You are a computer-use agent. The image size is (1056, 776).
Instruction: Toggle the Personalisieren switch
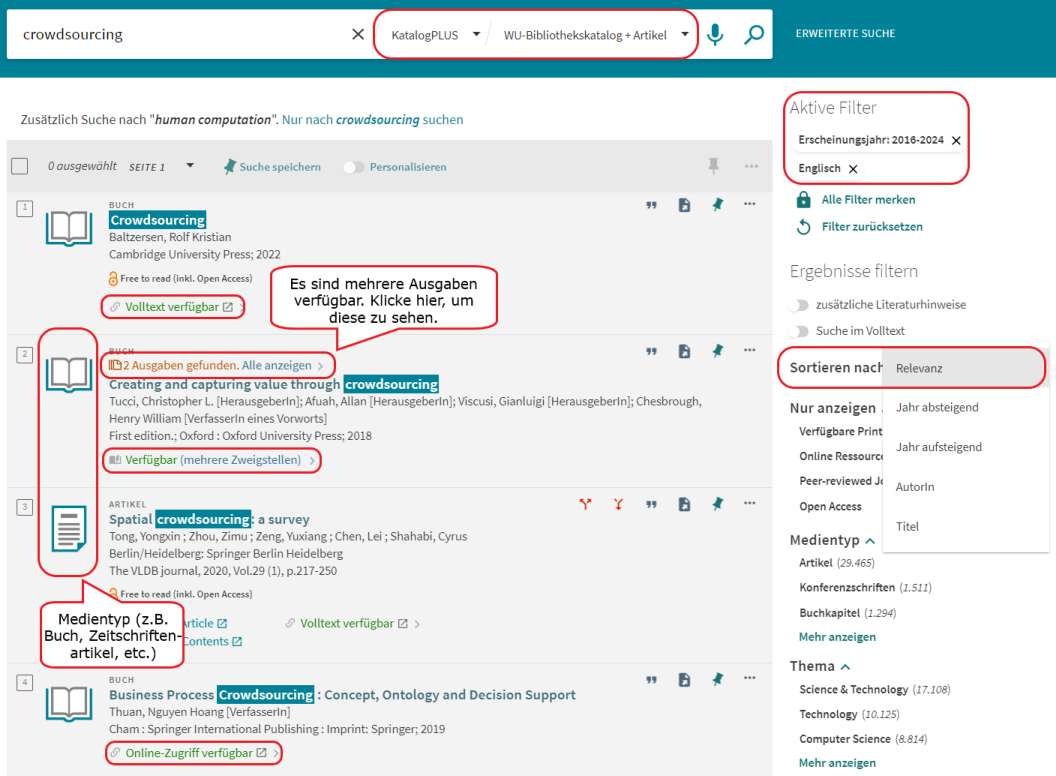click(x=354, y=167)
